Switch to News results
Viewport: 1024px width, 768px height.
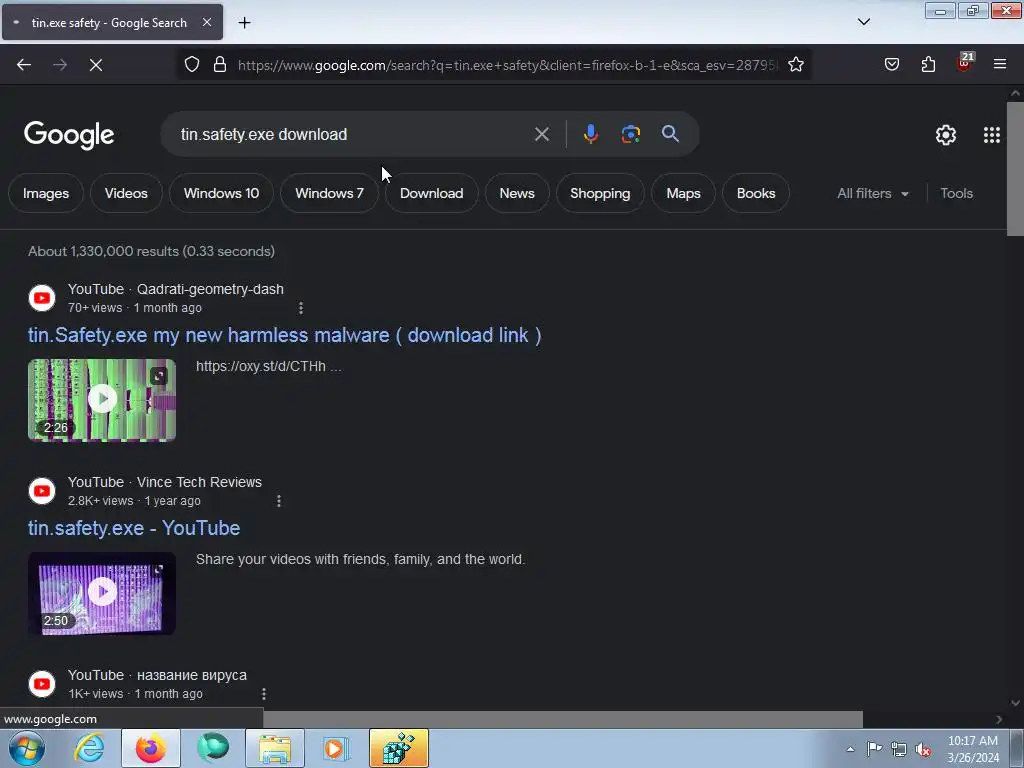coord(517,193)
